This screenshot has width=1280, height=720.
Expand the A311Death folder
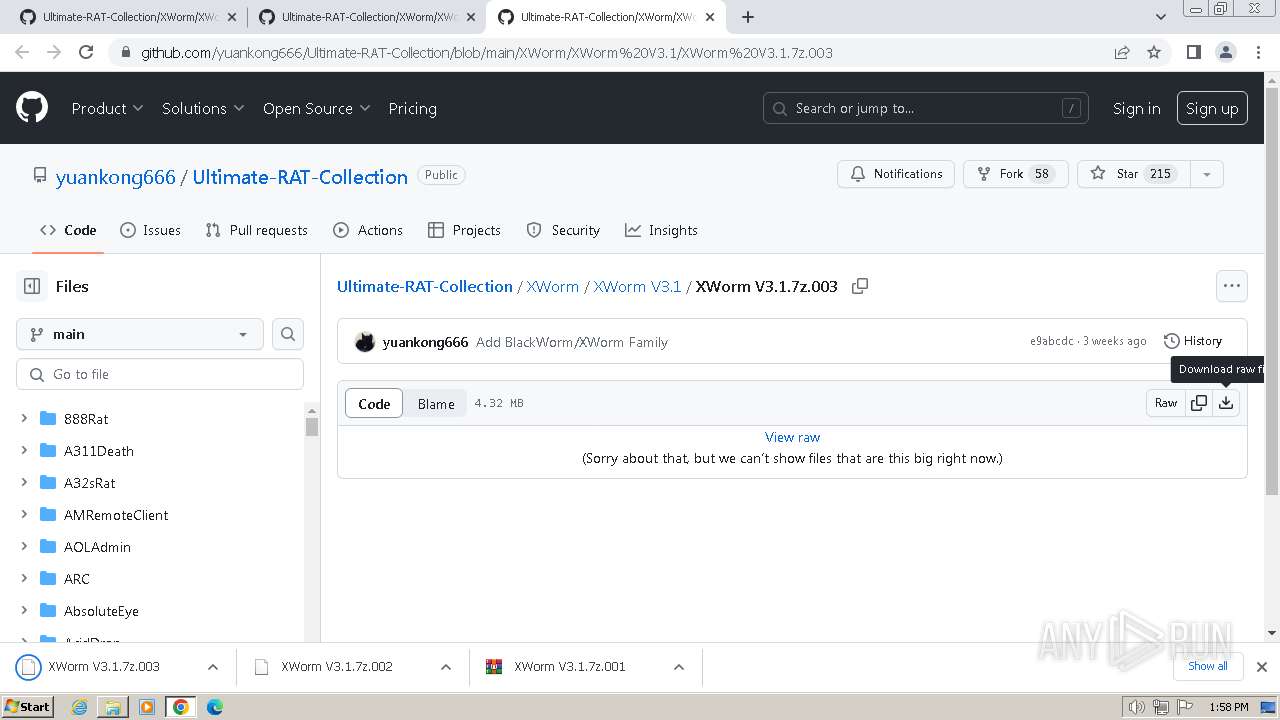(x=24, y=451)
